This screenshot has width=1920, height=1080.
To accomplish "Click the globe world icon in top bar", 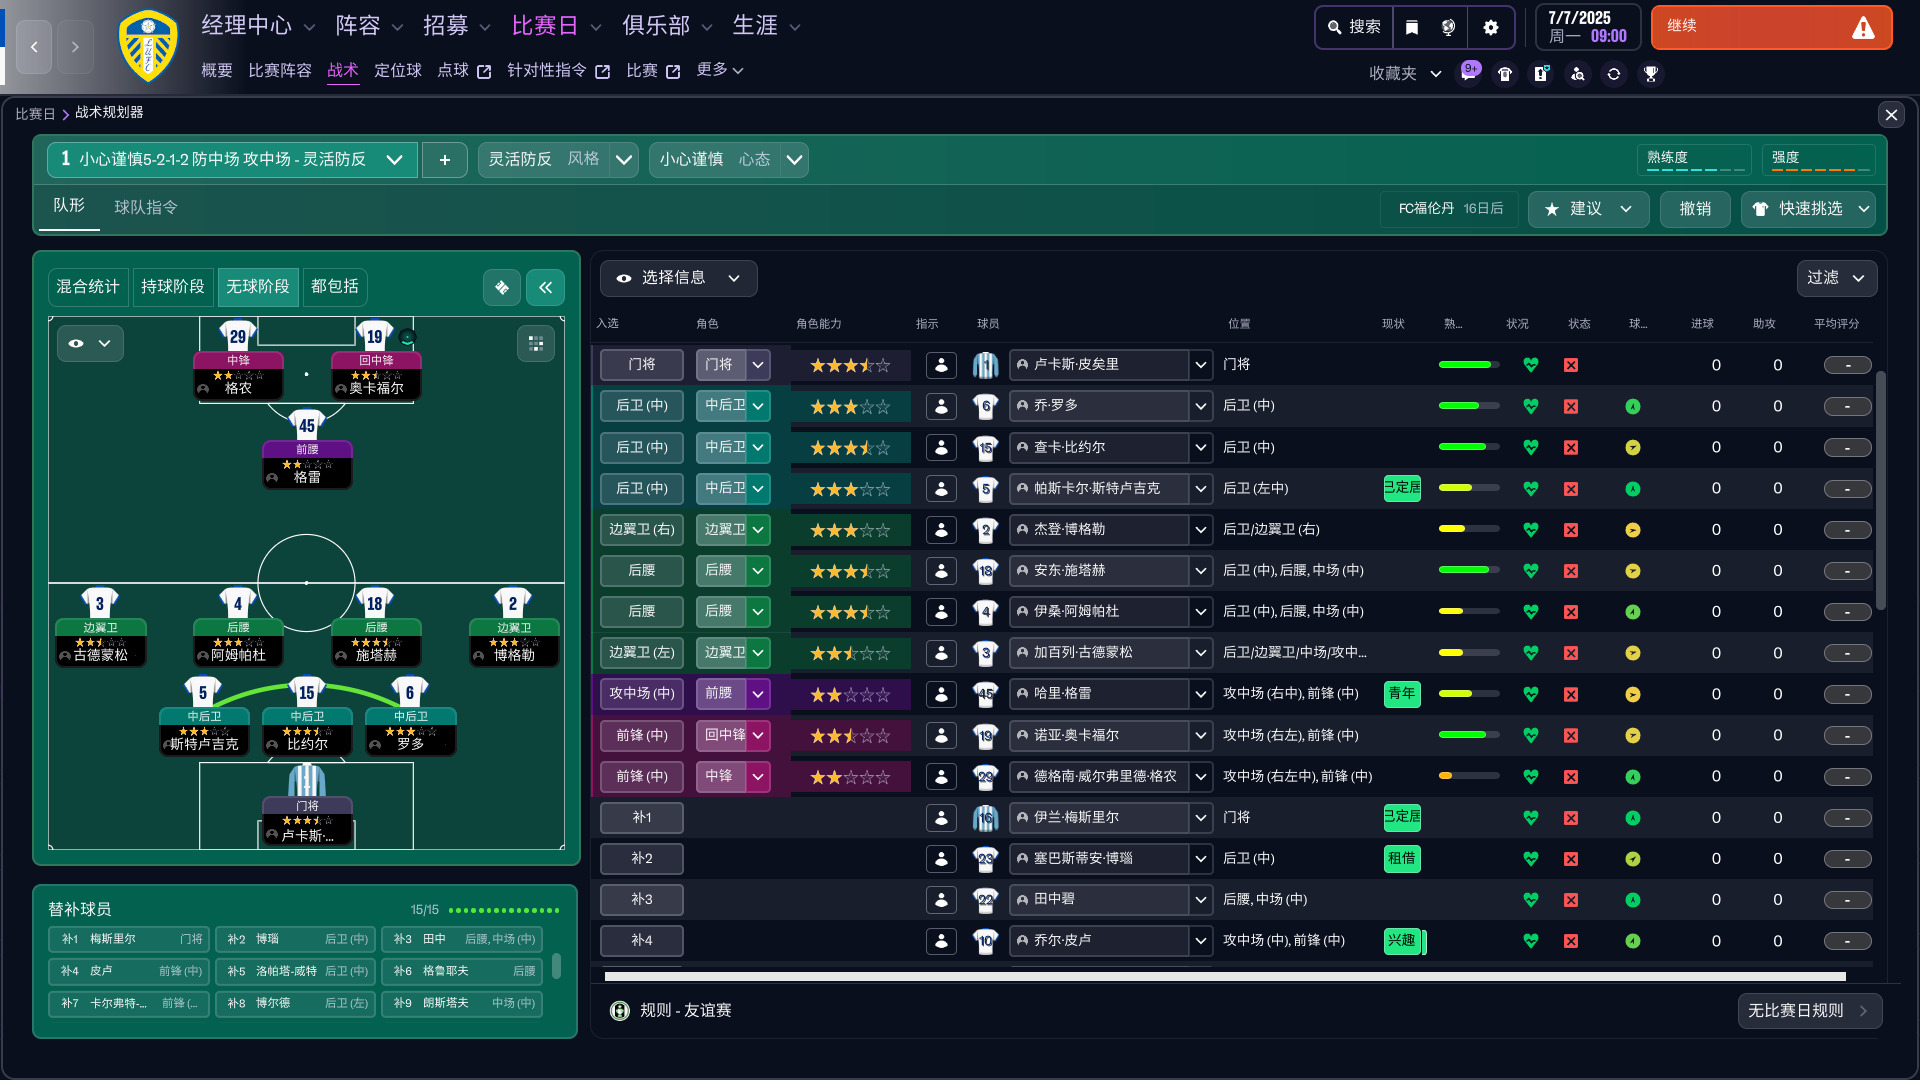I will click(1449, 27).
